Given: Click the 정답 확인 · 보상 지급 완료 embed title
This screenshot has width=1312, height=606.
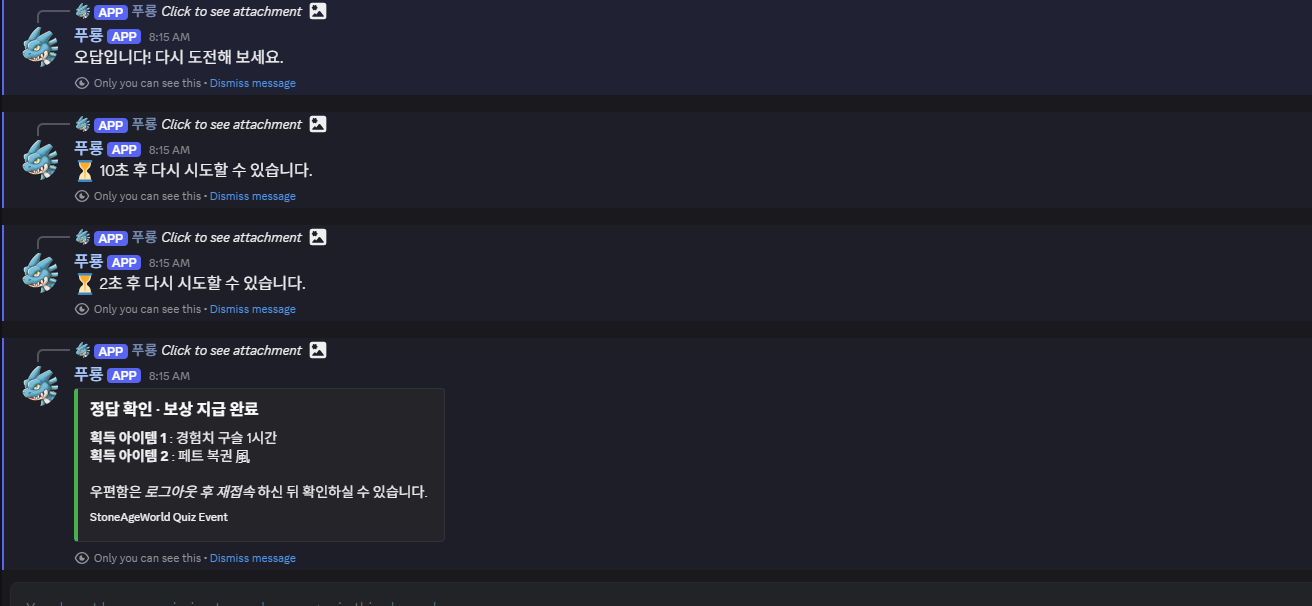Looking at the screenshot, I should (x=174, y=408).
